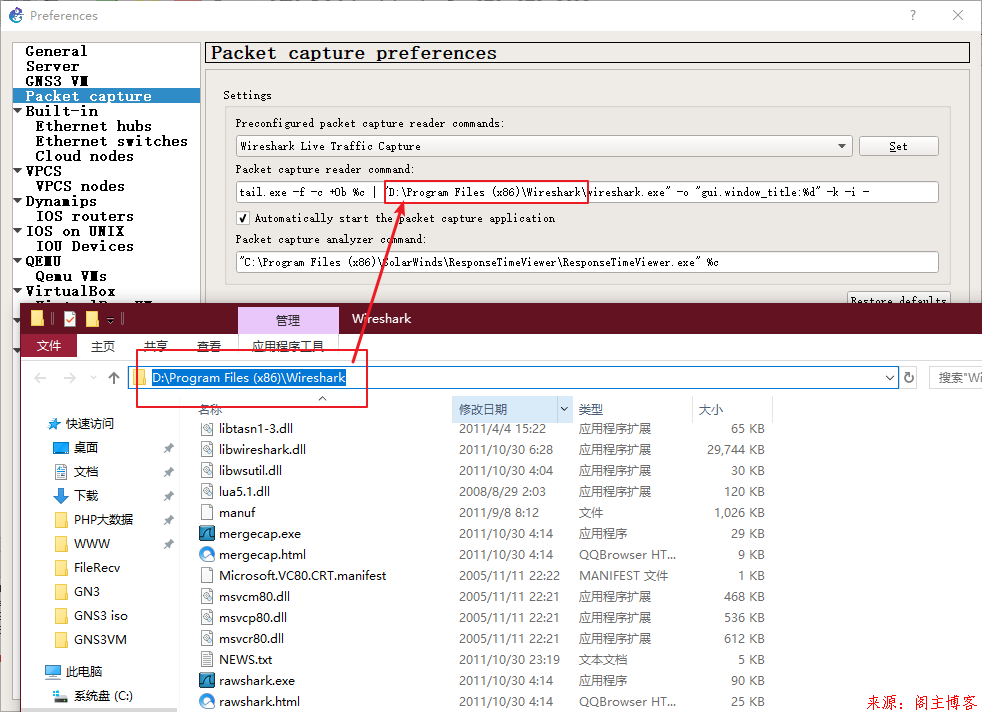
Task: Click the packet capture reader command field
Action: tap(587, 192)
